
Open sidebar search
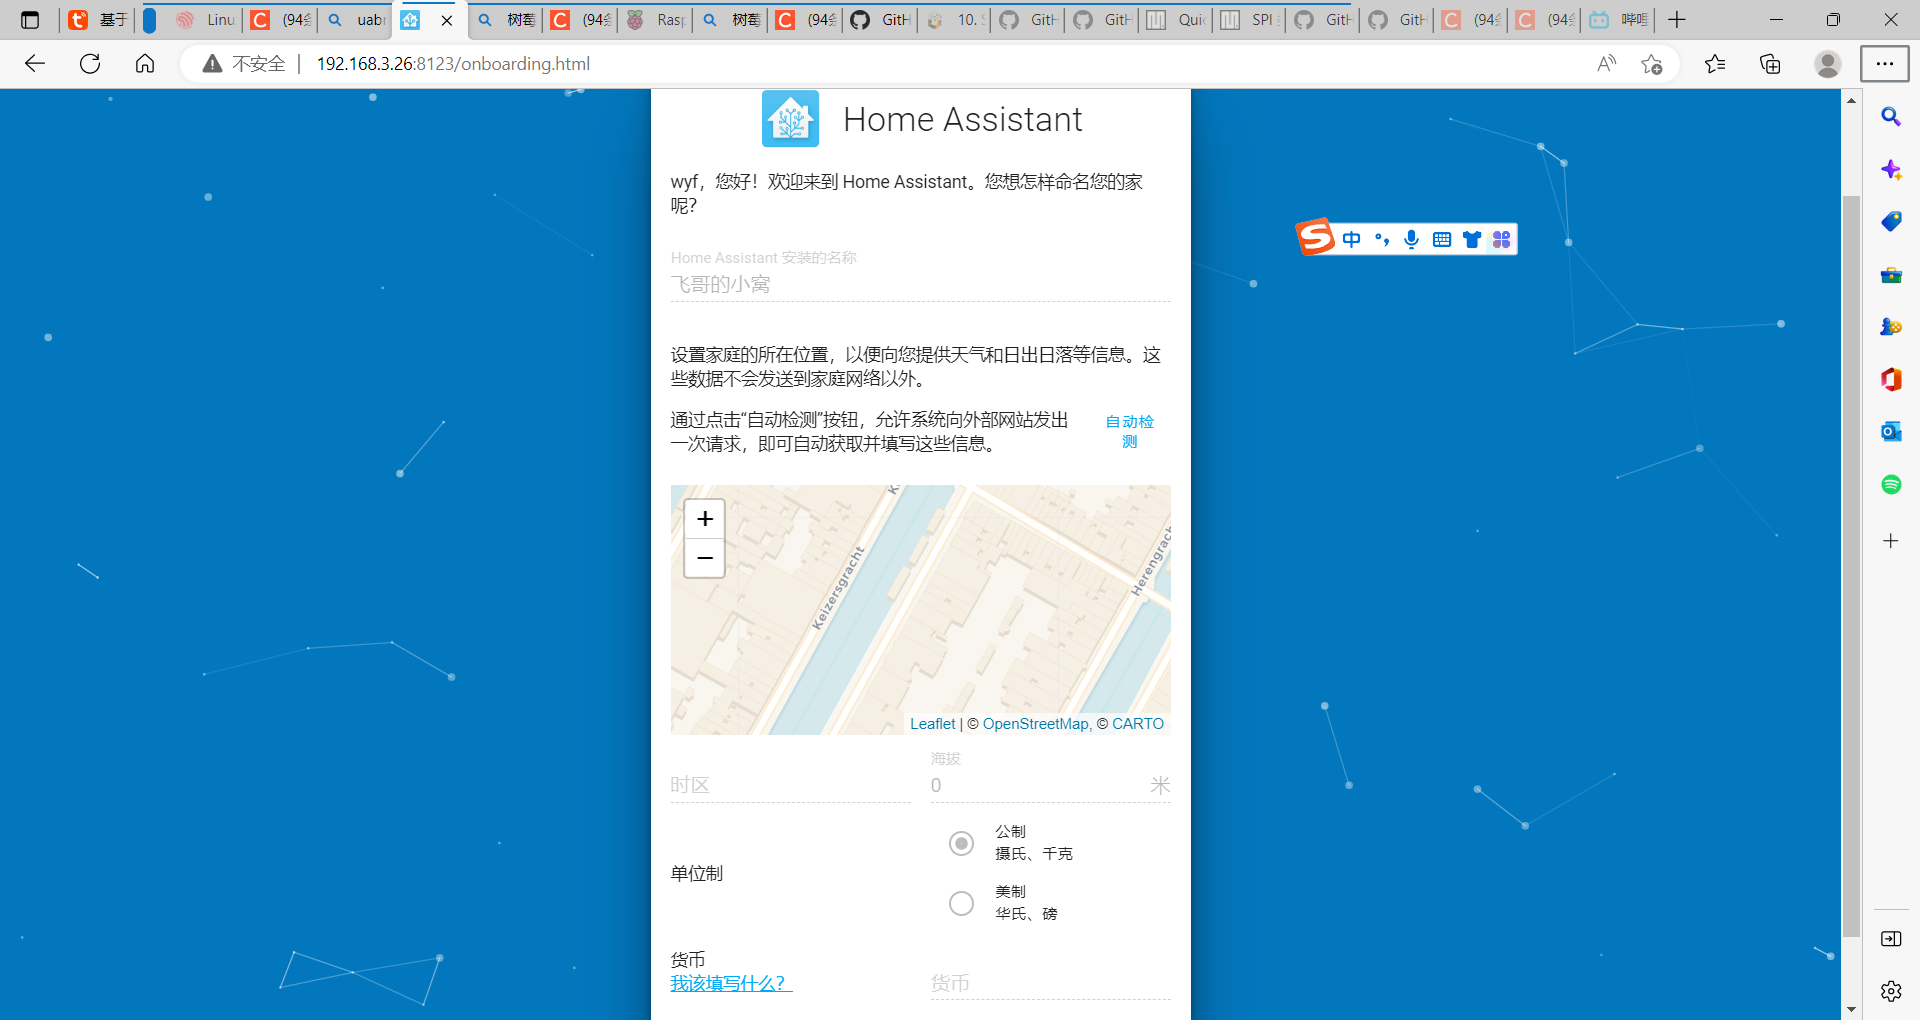pyautogui.click(x=1891, y=117)
